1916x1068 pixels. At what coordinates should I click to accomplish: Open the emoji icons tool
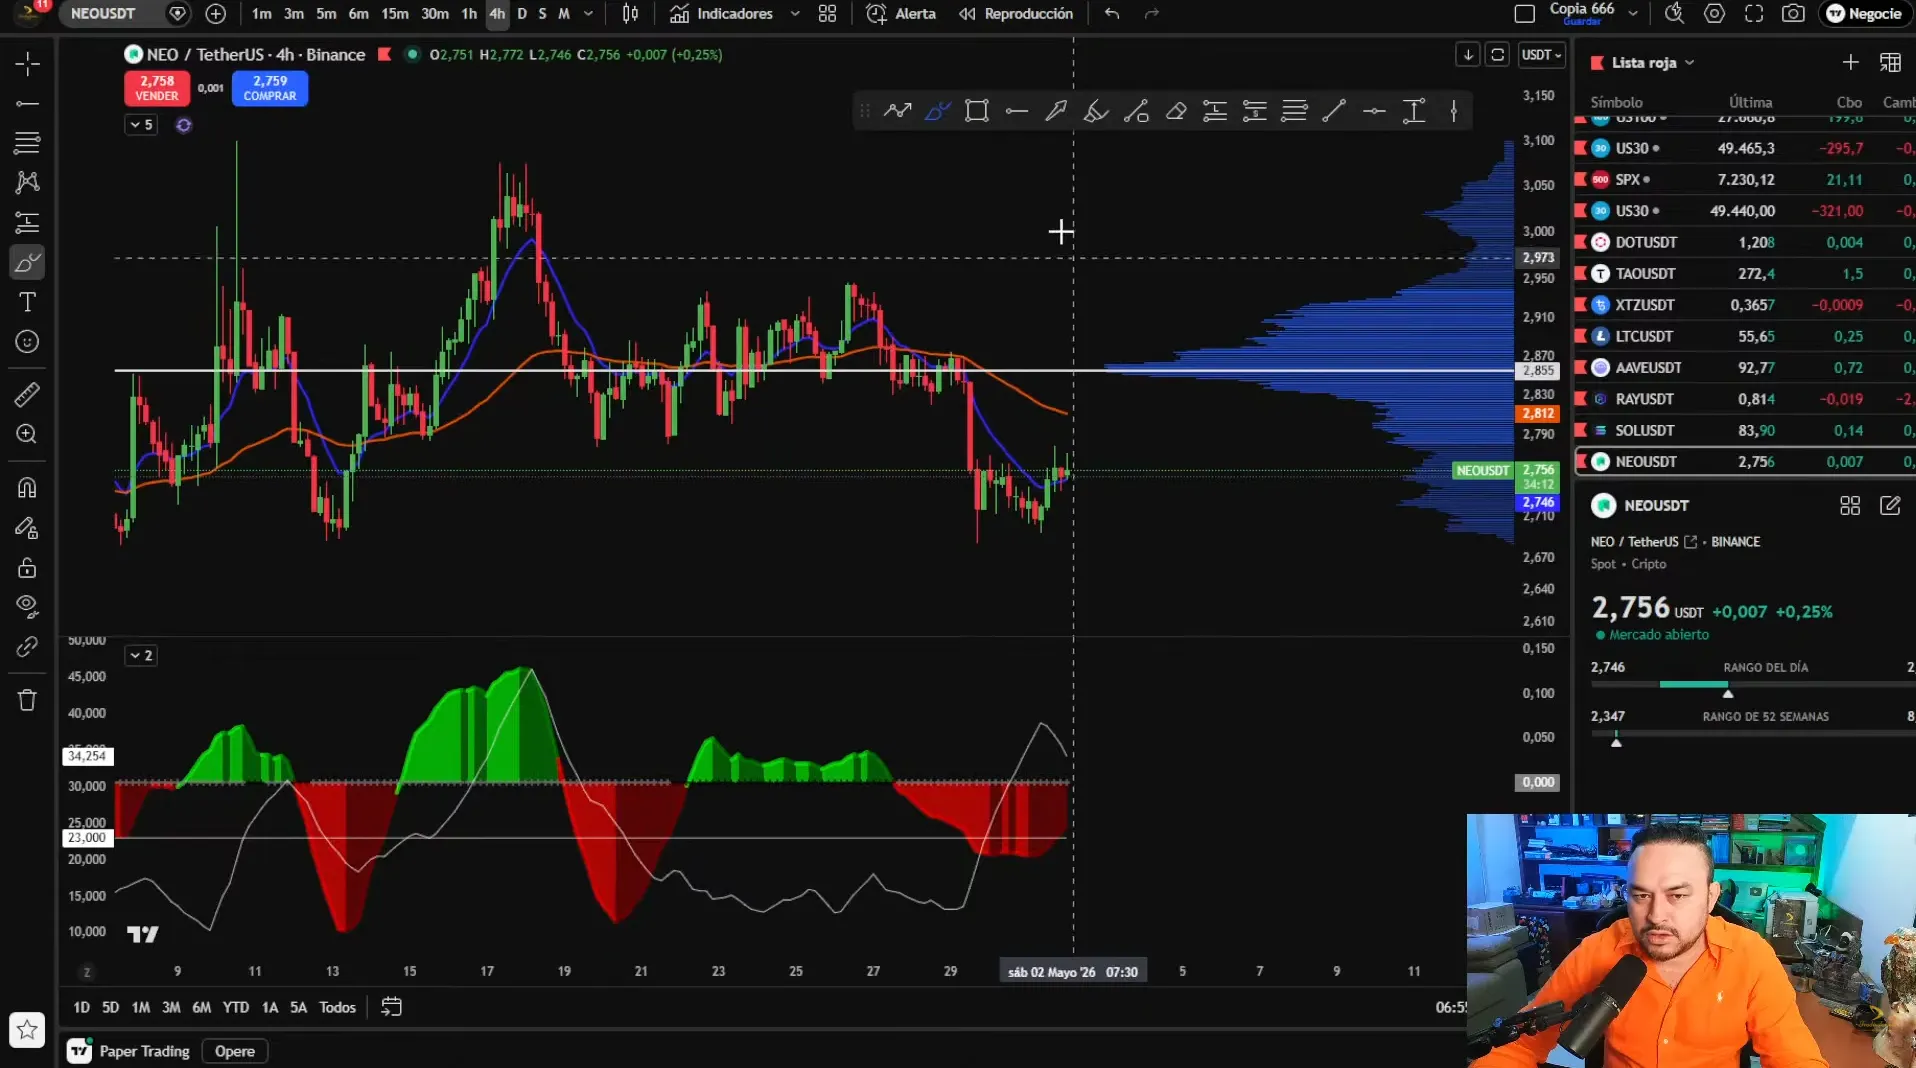coord(27,342)
